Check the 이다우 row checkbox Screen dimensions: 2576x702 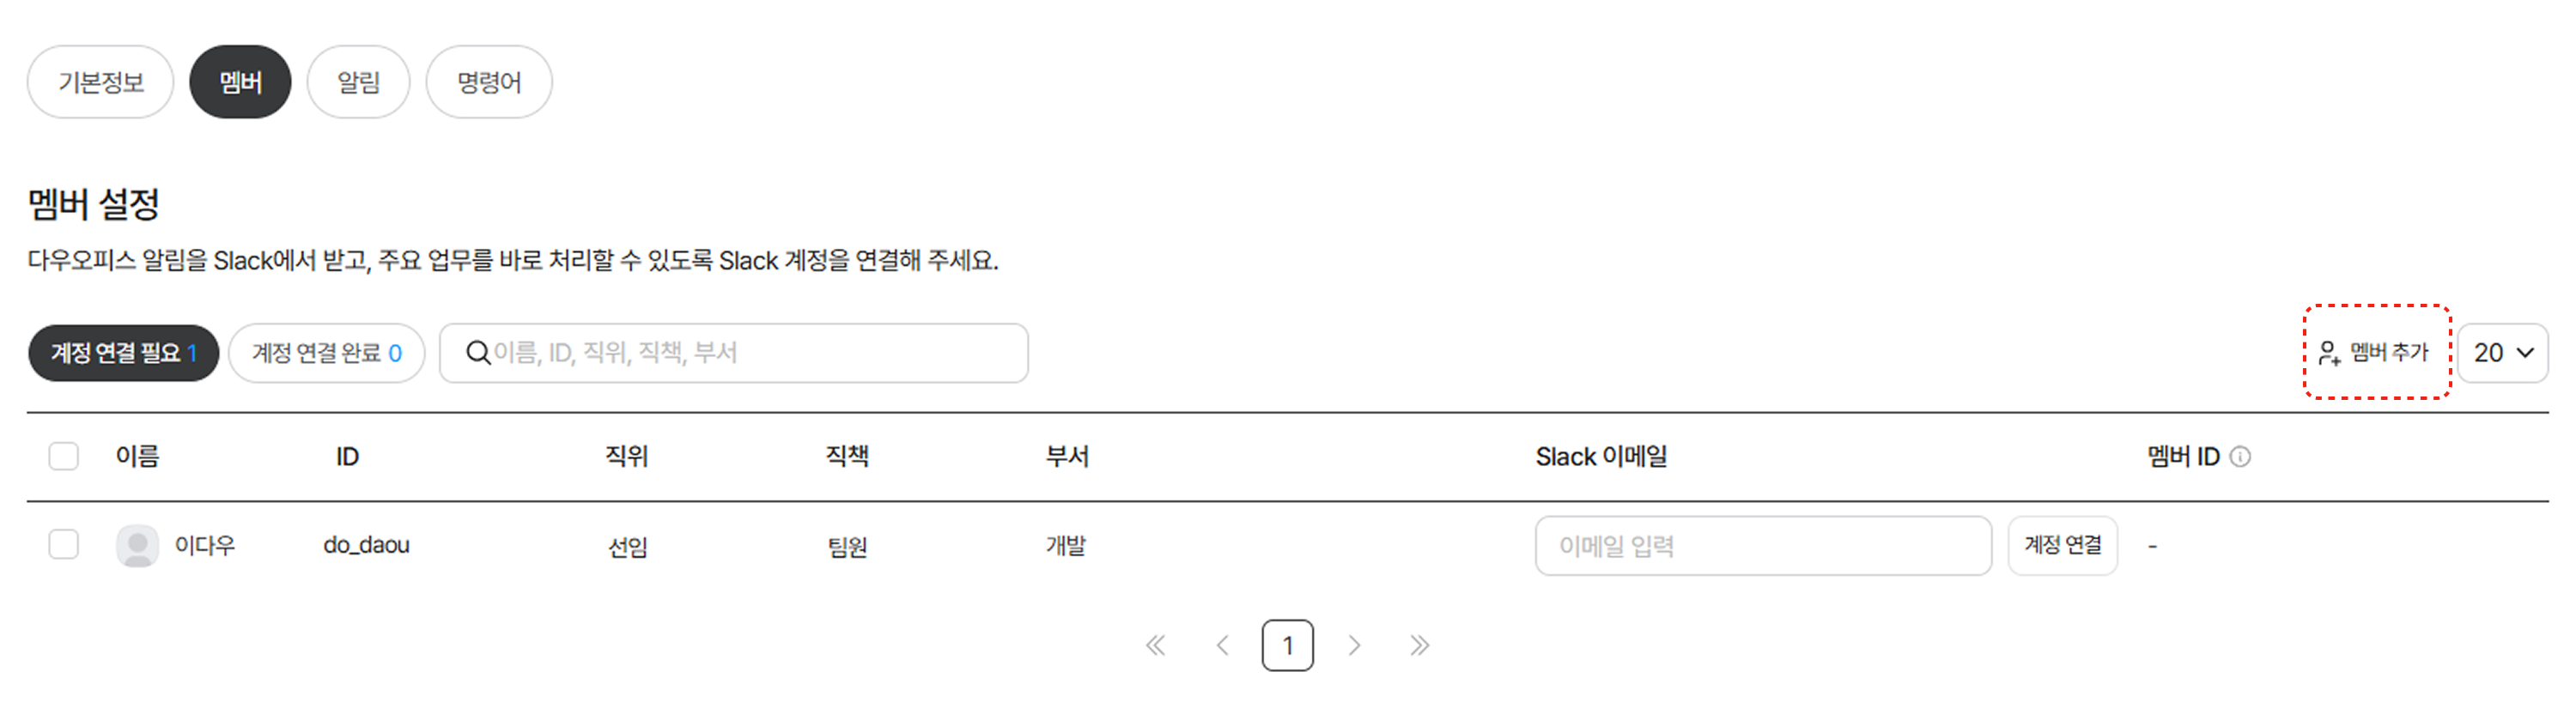click(64, 545)
